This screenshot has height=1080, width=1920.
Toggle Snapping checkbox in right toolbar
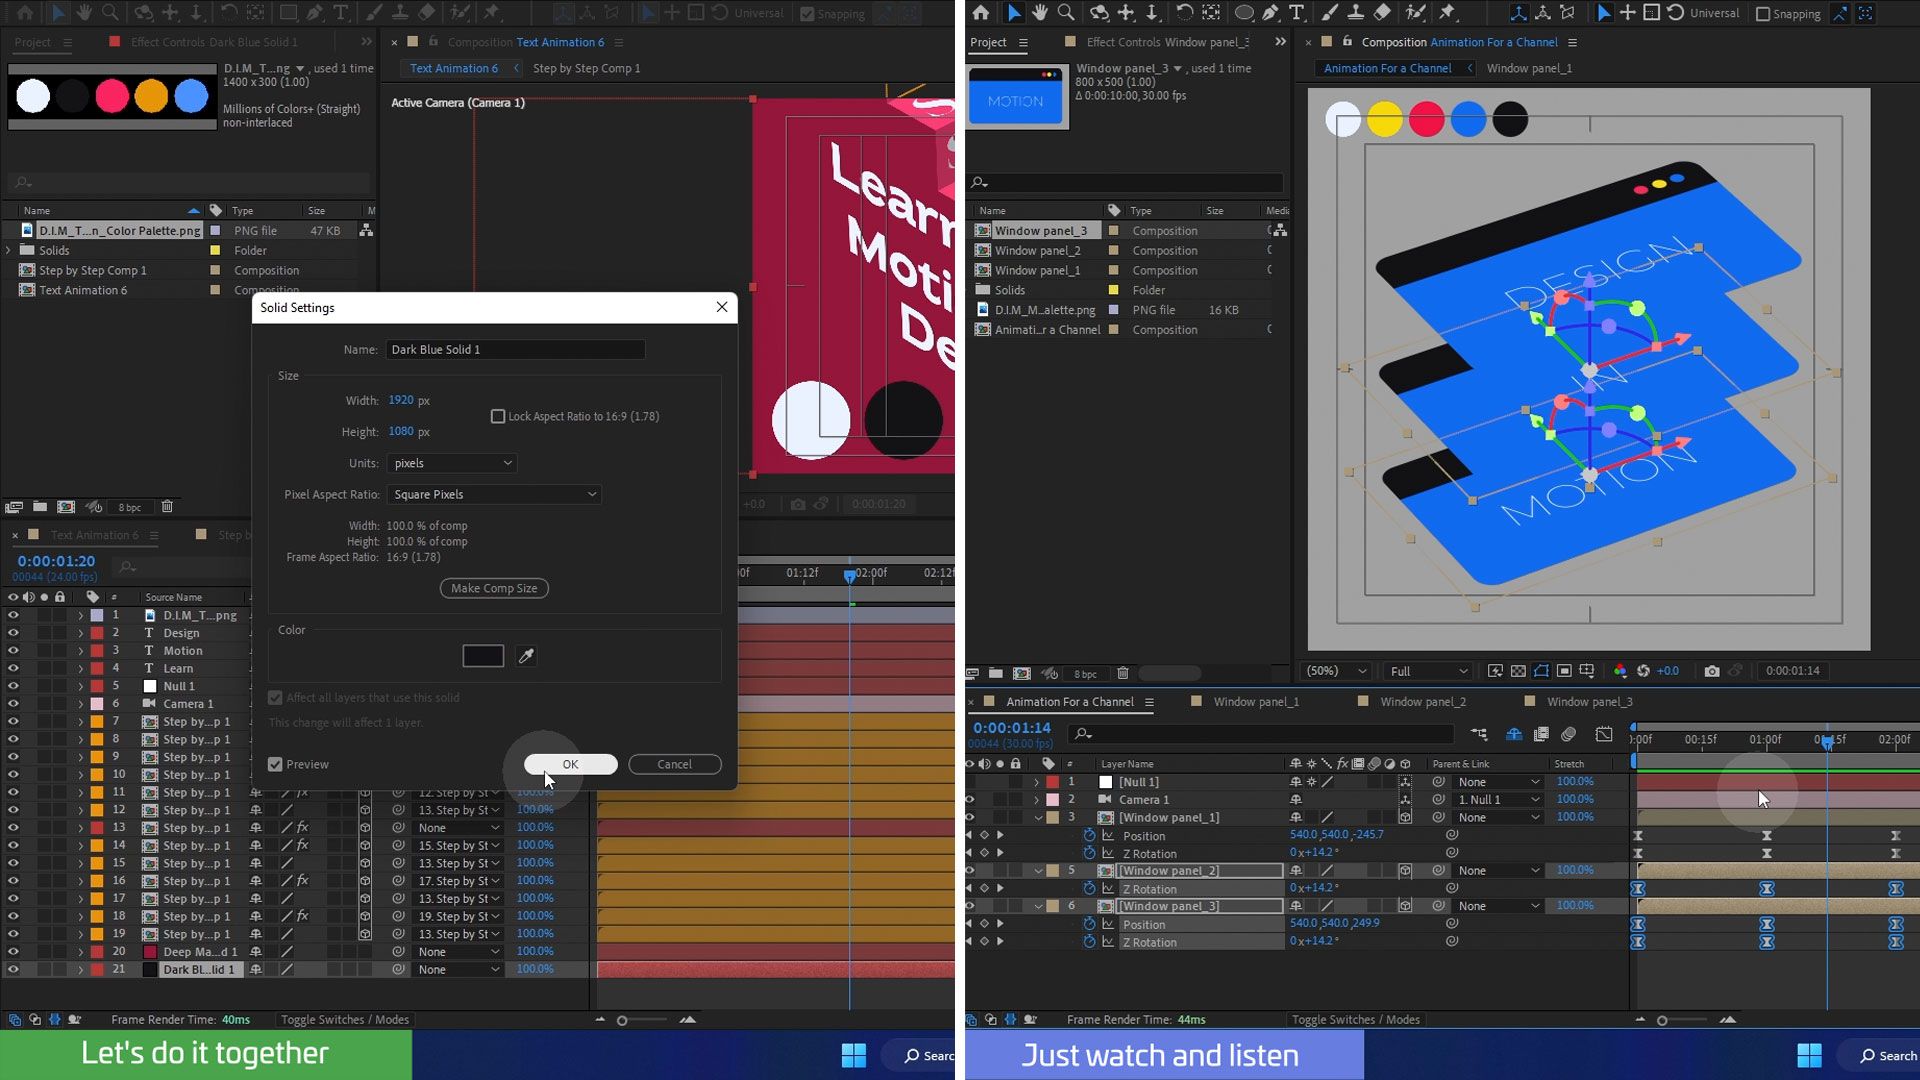tap(1763, 14)
